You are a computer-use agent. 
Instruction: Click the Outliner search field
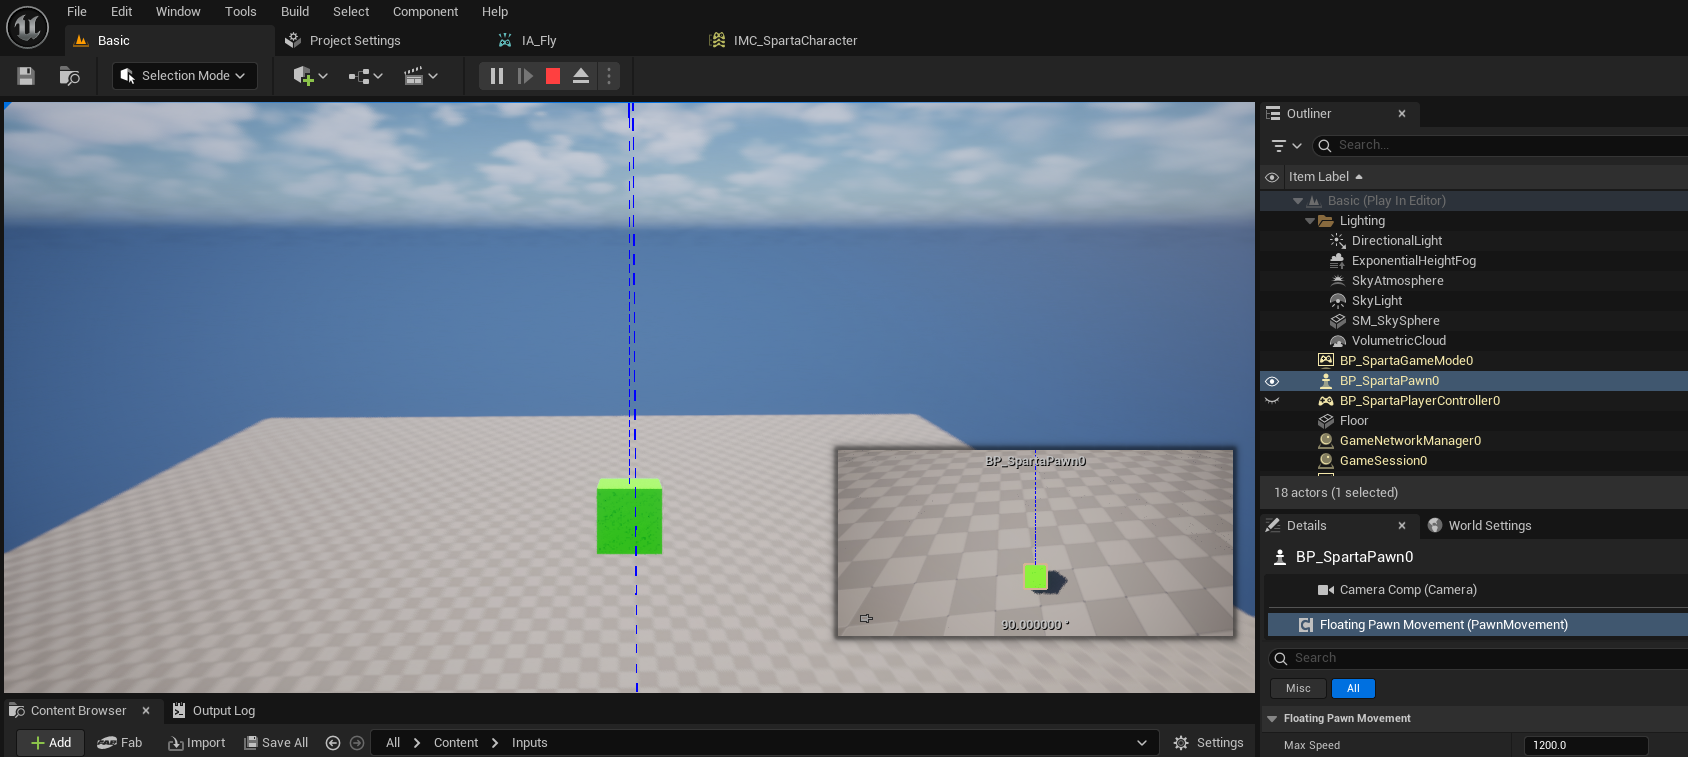coord(1500,146)
